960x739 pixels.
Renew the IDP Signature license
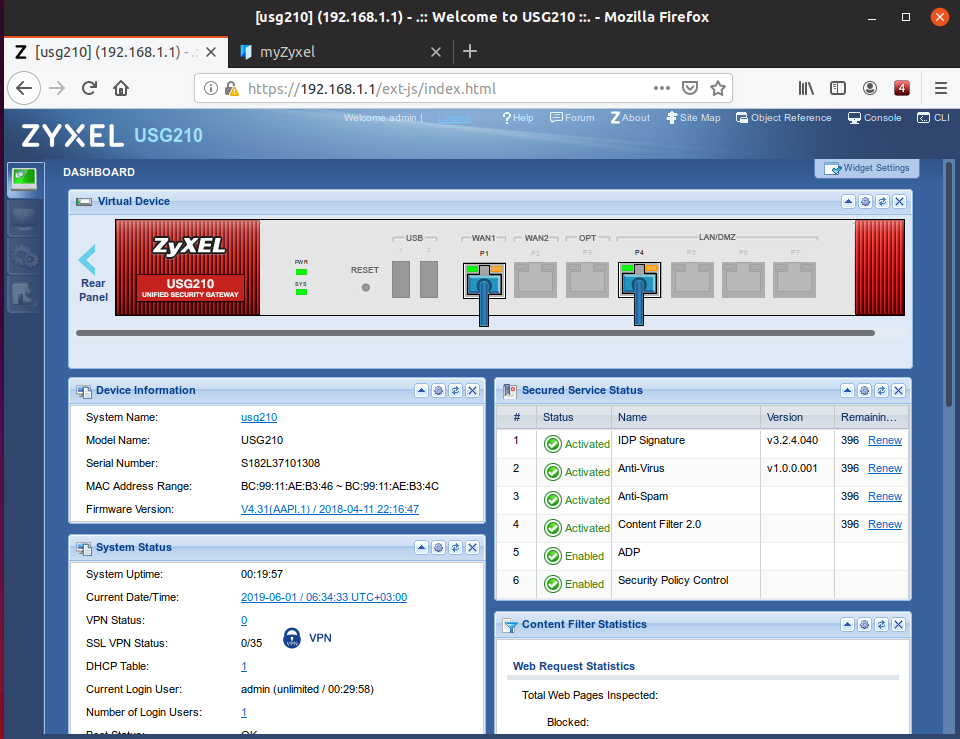[885, 440]
